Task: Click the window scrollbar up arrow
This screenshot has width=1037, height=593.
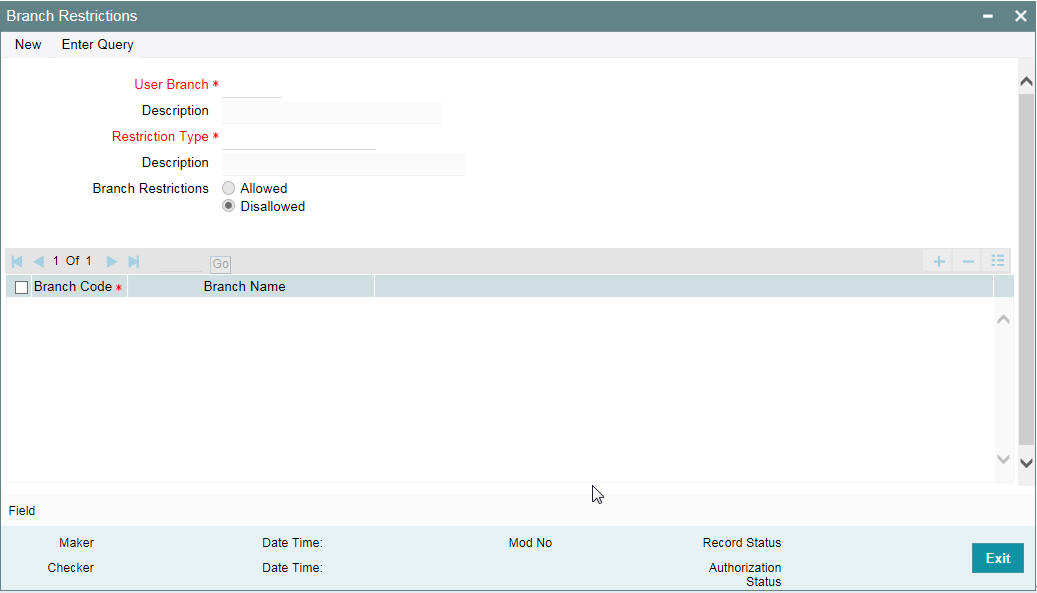Action: tap(1026, 82)
